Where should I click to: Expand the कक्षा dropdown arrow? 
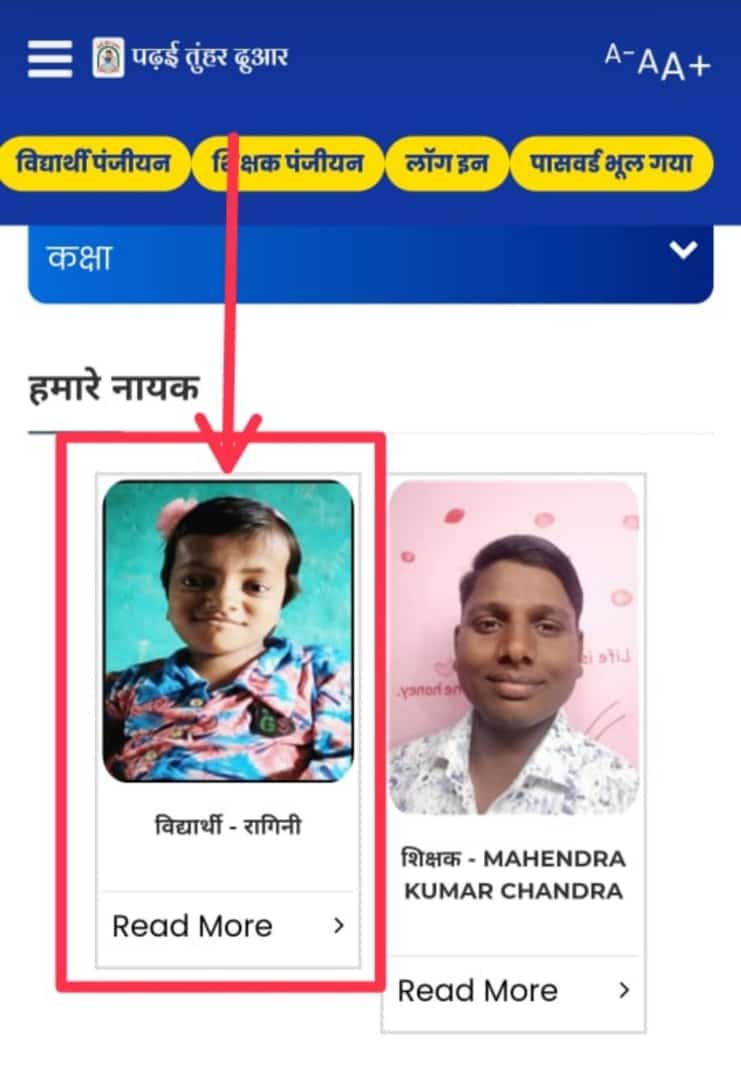click(x=683, y=249)
